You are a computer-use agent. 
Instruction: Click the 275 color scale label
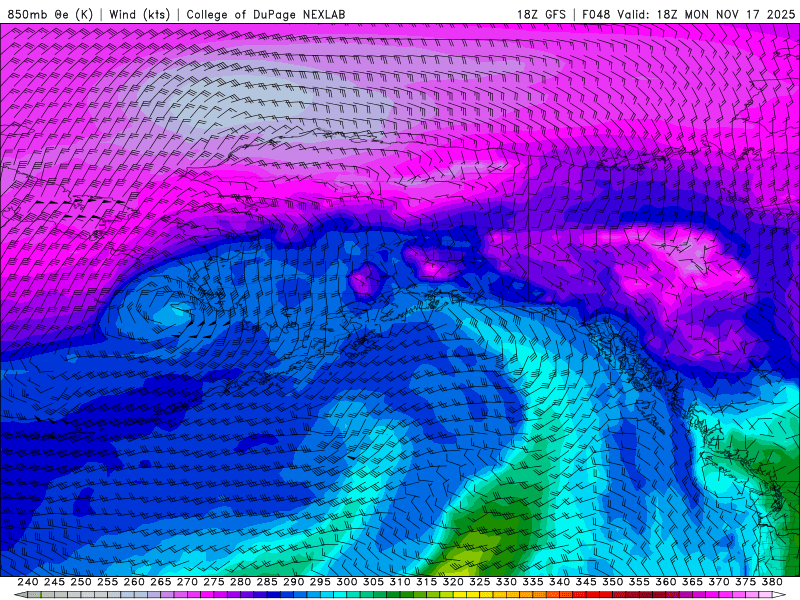(x=213, y=582)
